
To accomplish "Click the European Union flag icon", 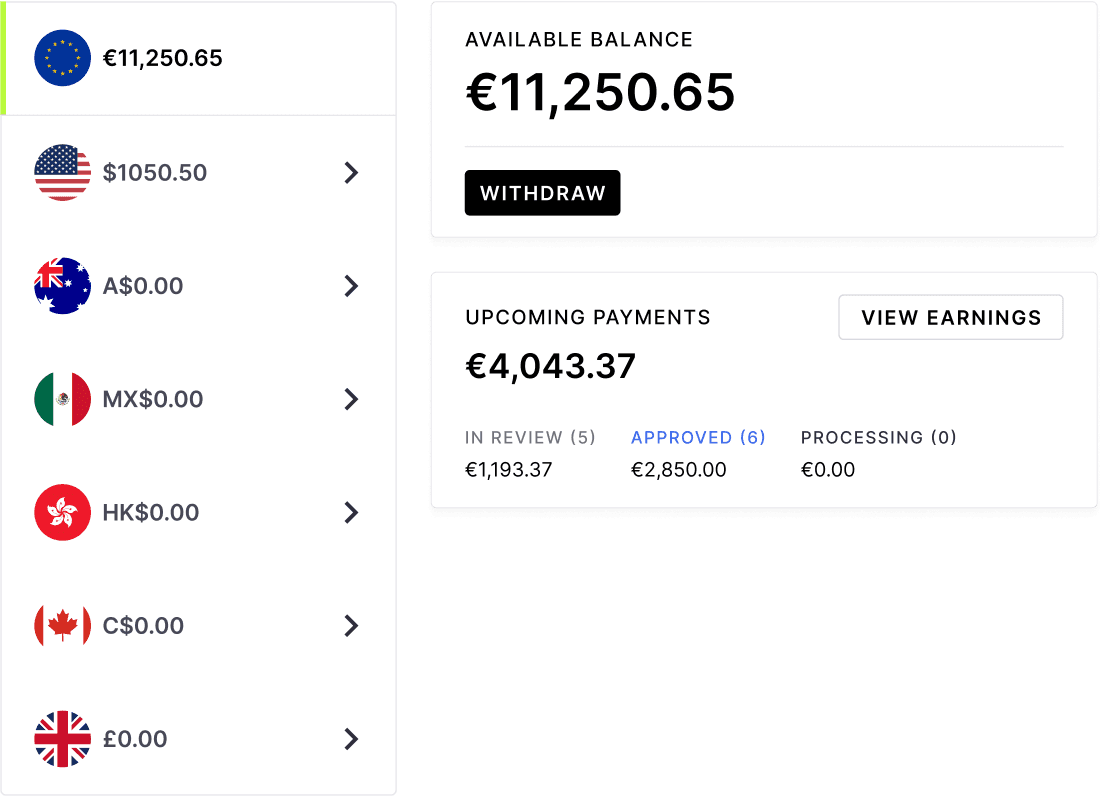I will [x=63, y=58].
